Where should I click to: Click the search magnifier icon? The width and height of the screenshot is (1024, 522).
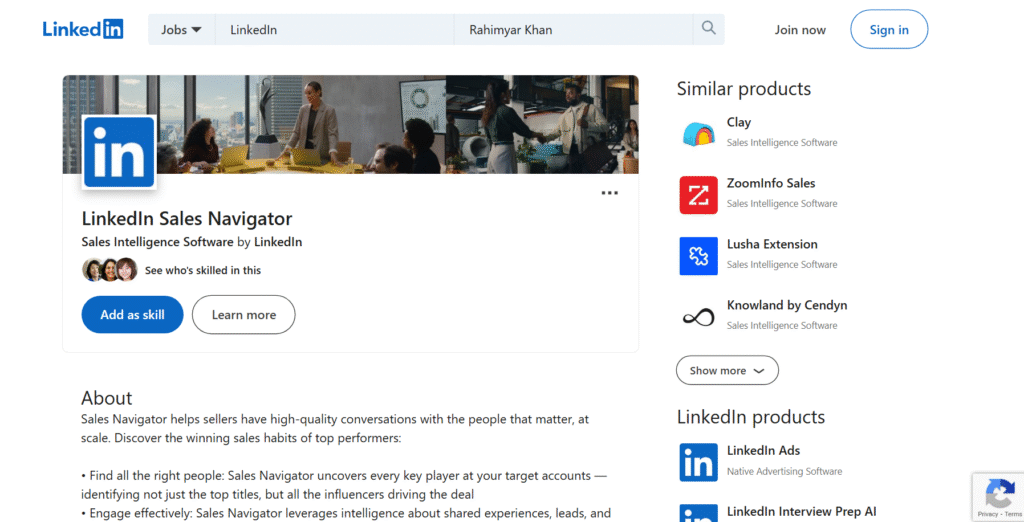point(709,28)
